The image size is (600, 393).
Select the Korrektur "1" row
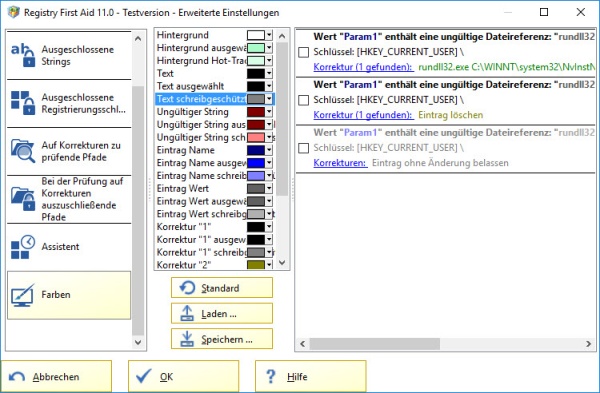click(x=215, y=227)
